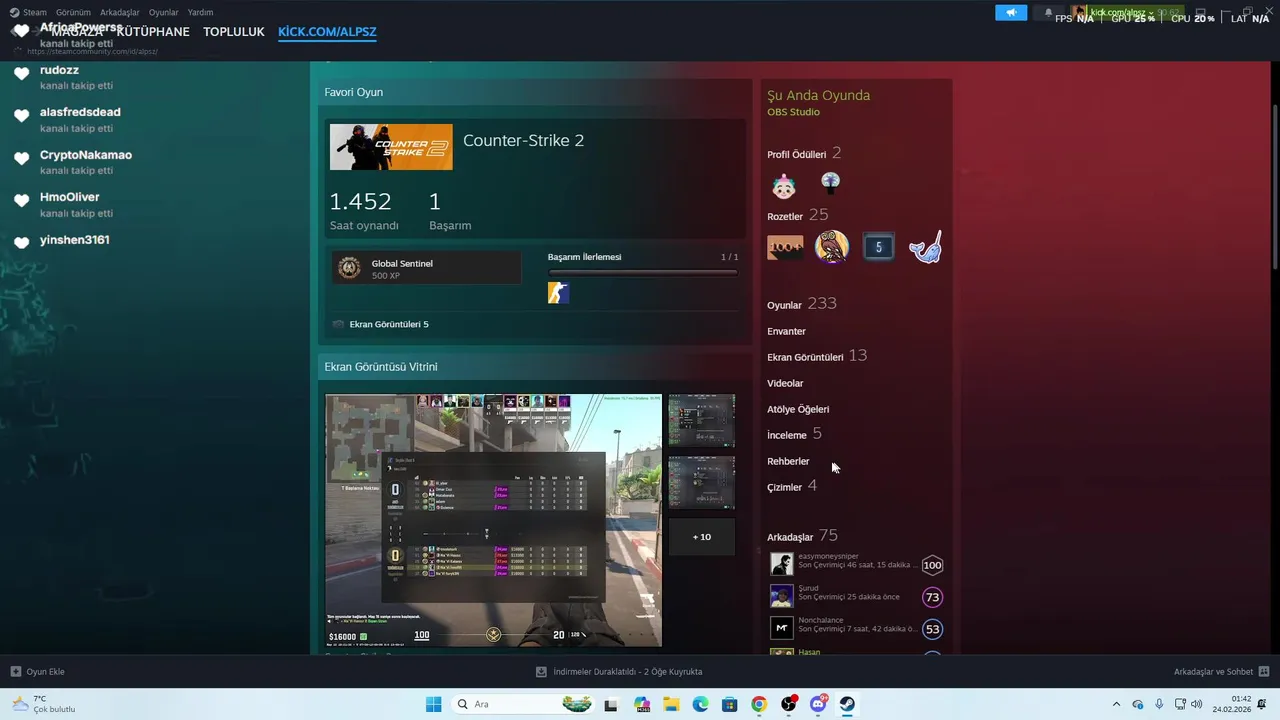The image size is (1280, 720).
Task: Open the Counter-Strike 2 game logo
Action: coord(391,147)
